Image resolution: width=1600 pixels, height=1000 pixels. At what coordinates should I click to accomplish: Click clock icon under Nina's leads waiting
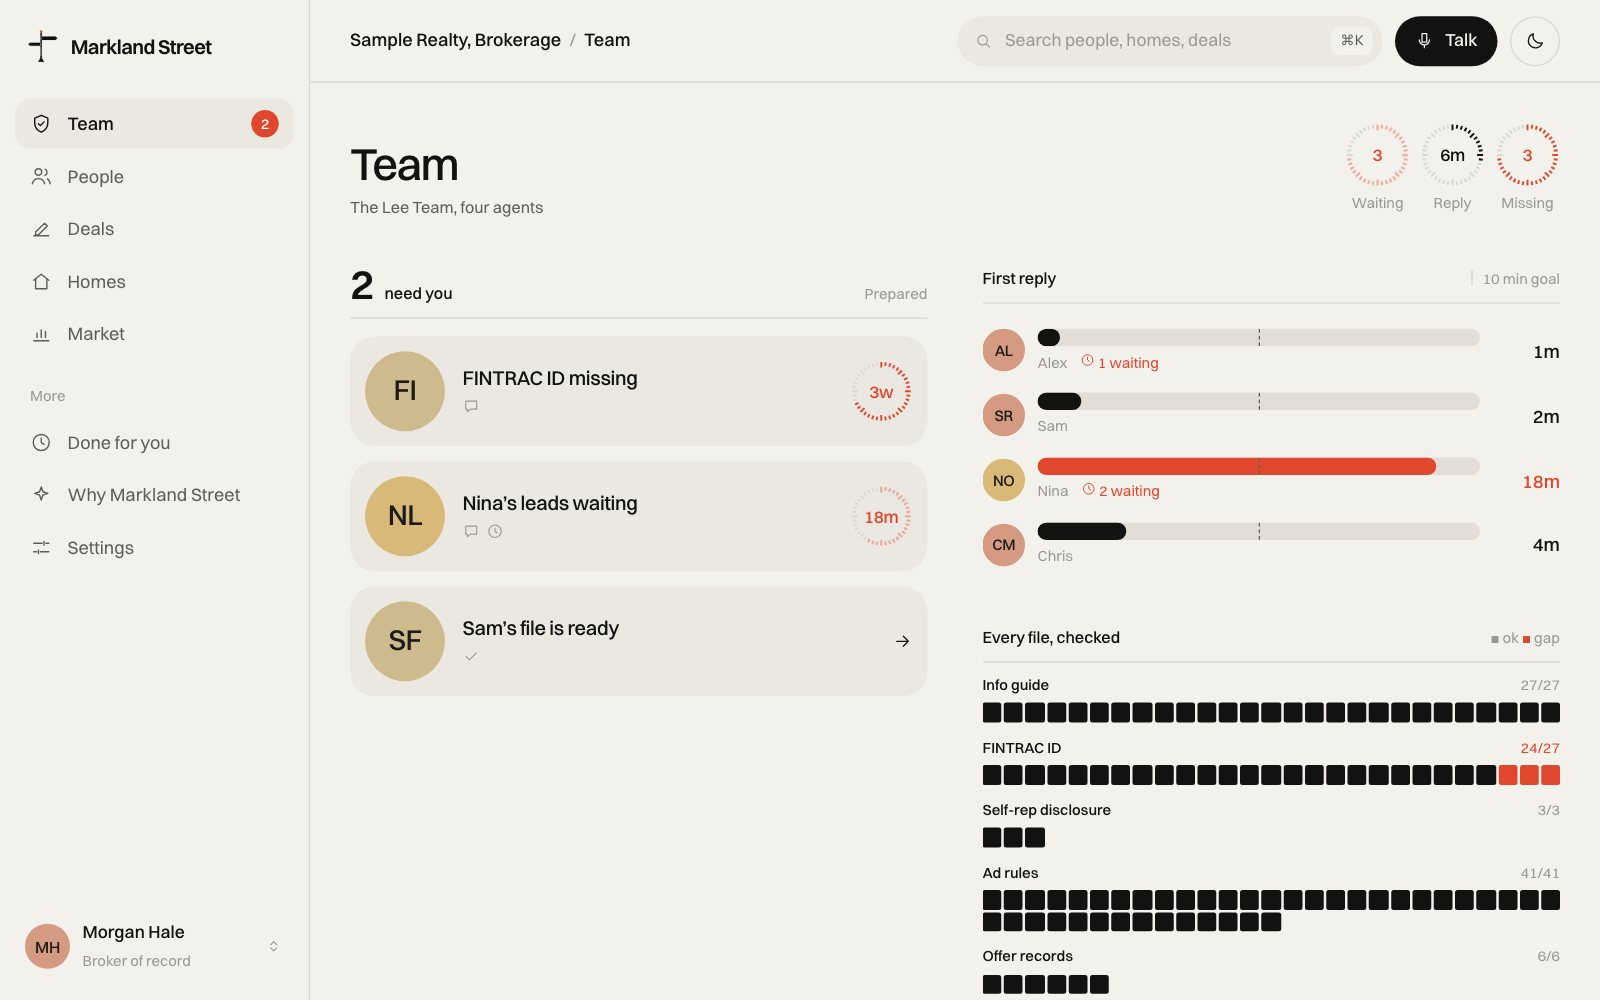[495, 531]
